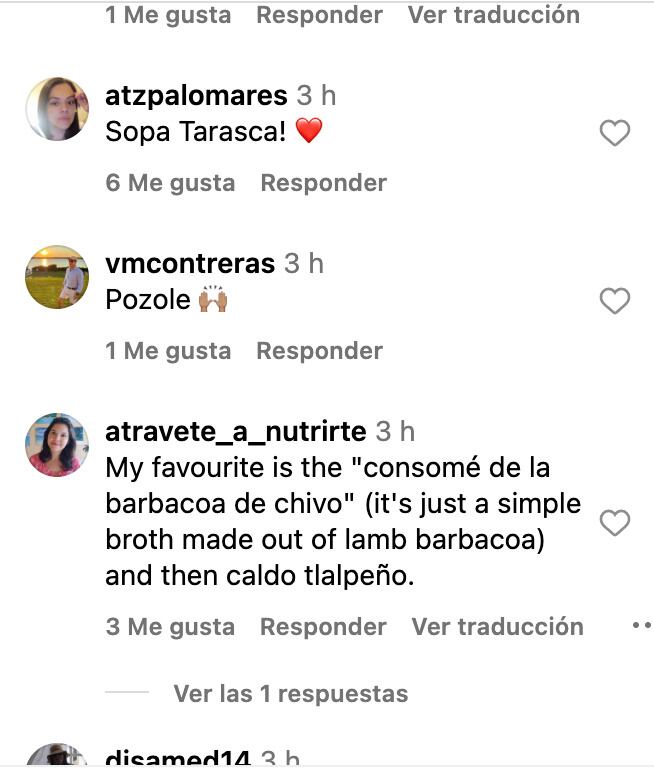Open the atzpalomares username link

(196, 95)
